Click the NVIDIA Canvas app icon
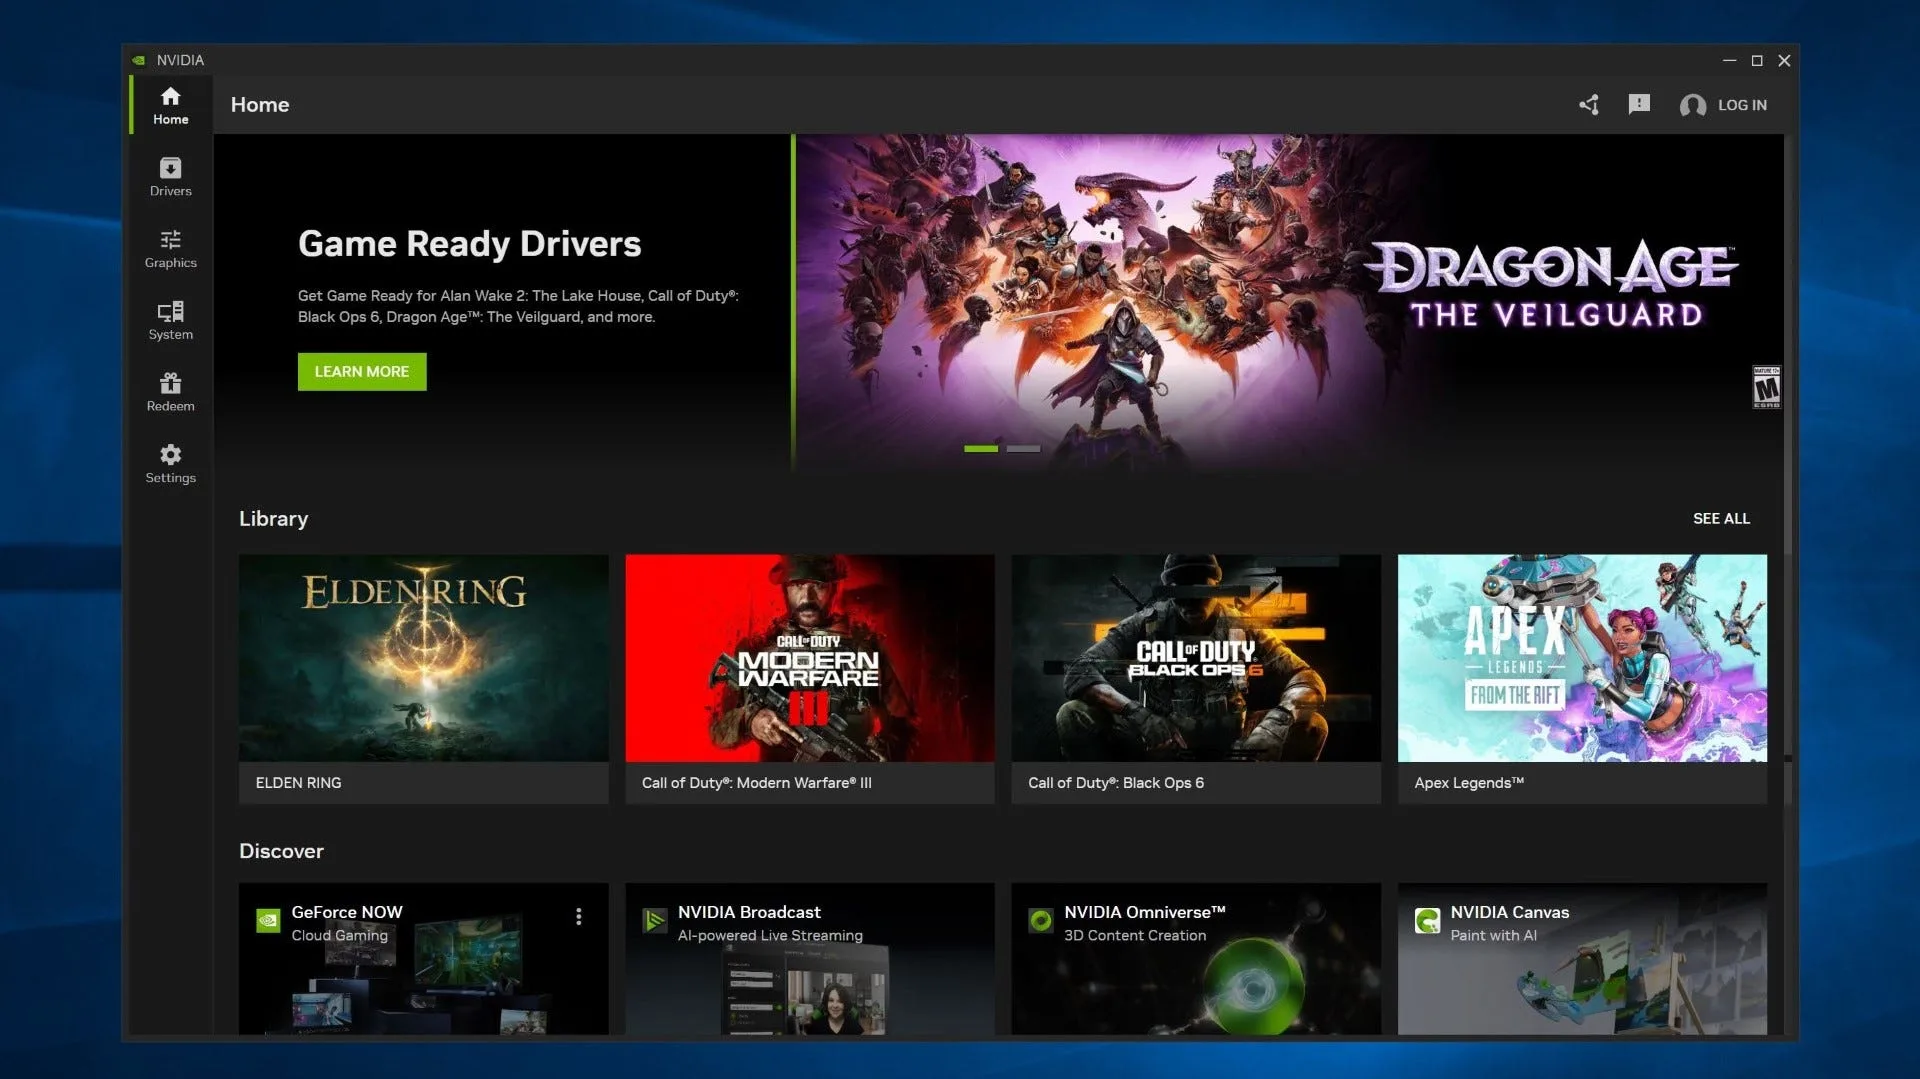1920x1079 pixels. click(1427, 920)
